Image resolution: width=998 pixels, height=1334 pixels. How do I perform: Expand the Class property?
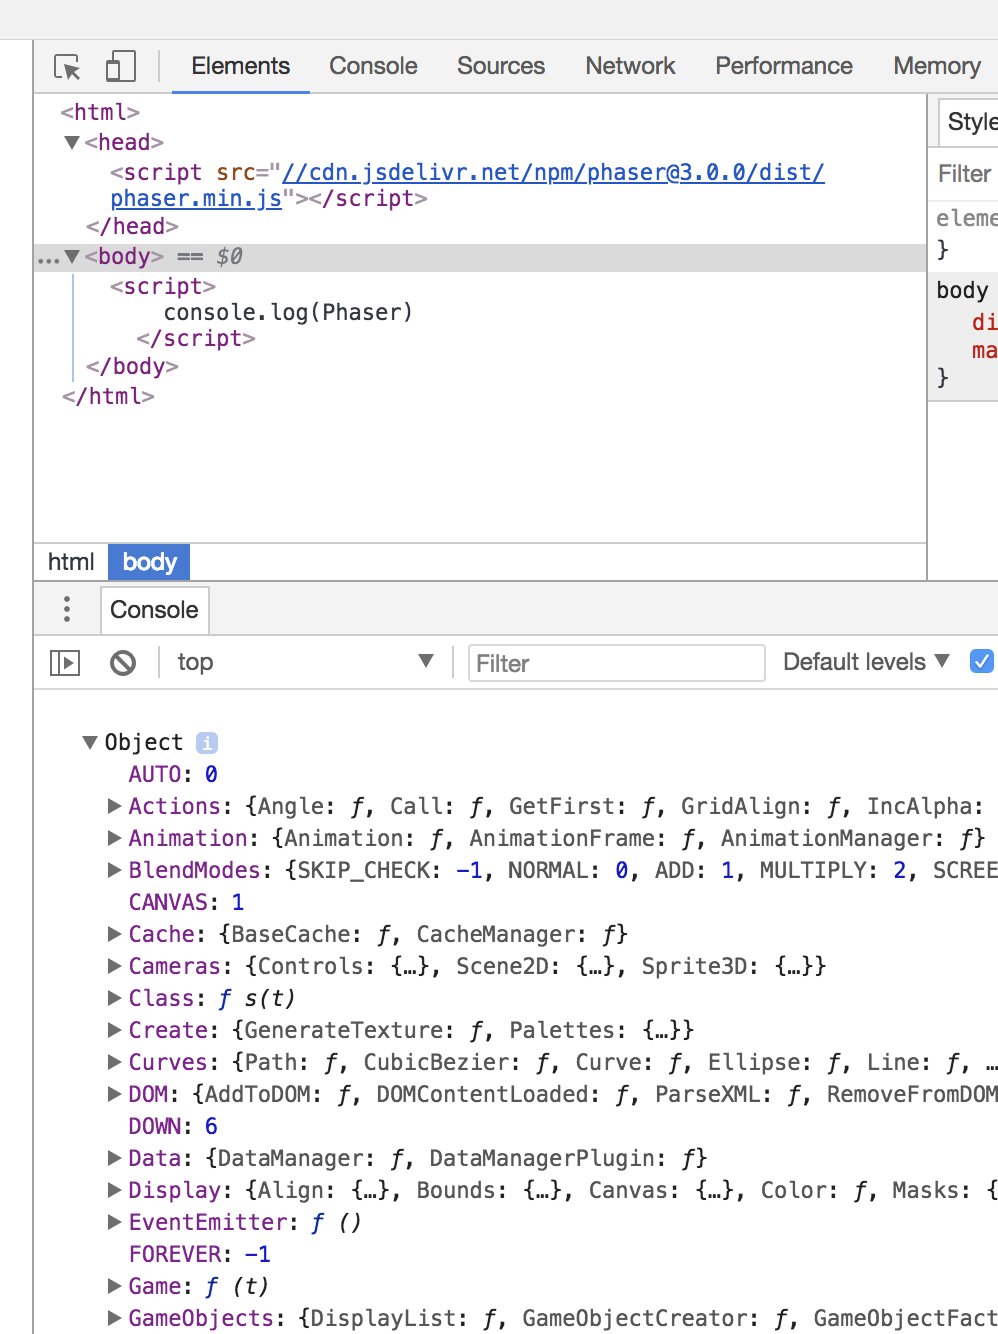pyautogui.click(x=115, y=998)
